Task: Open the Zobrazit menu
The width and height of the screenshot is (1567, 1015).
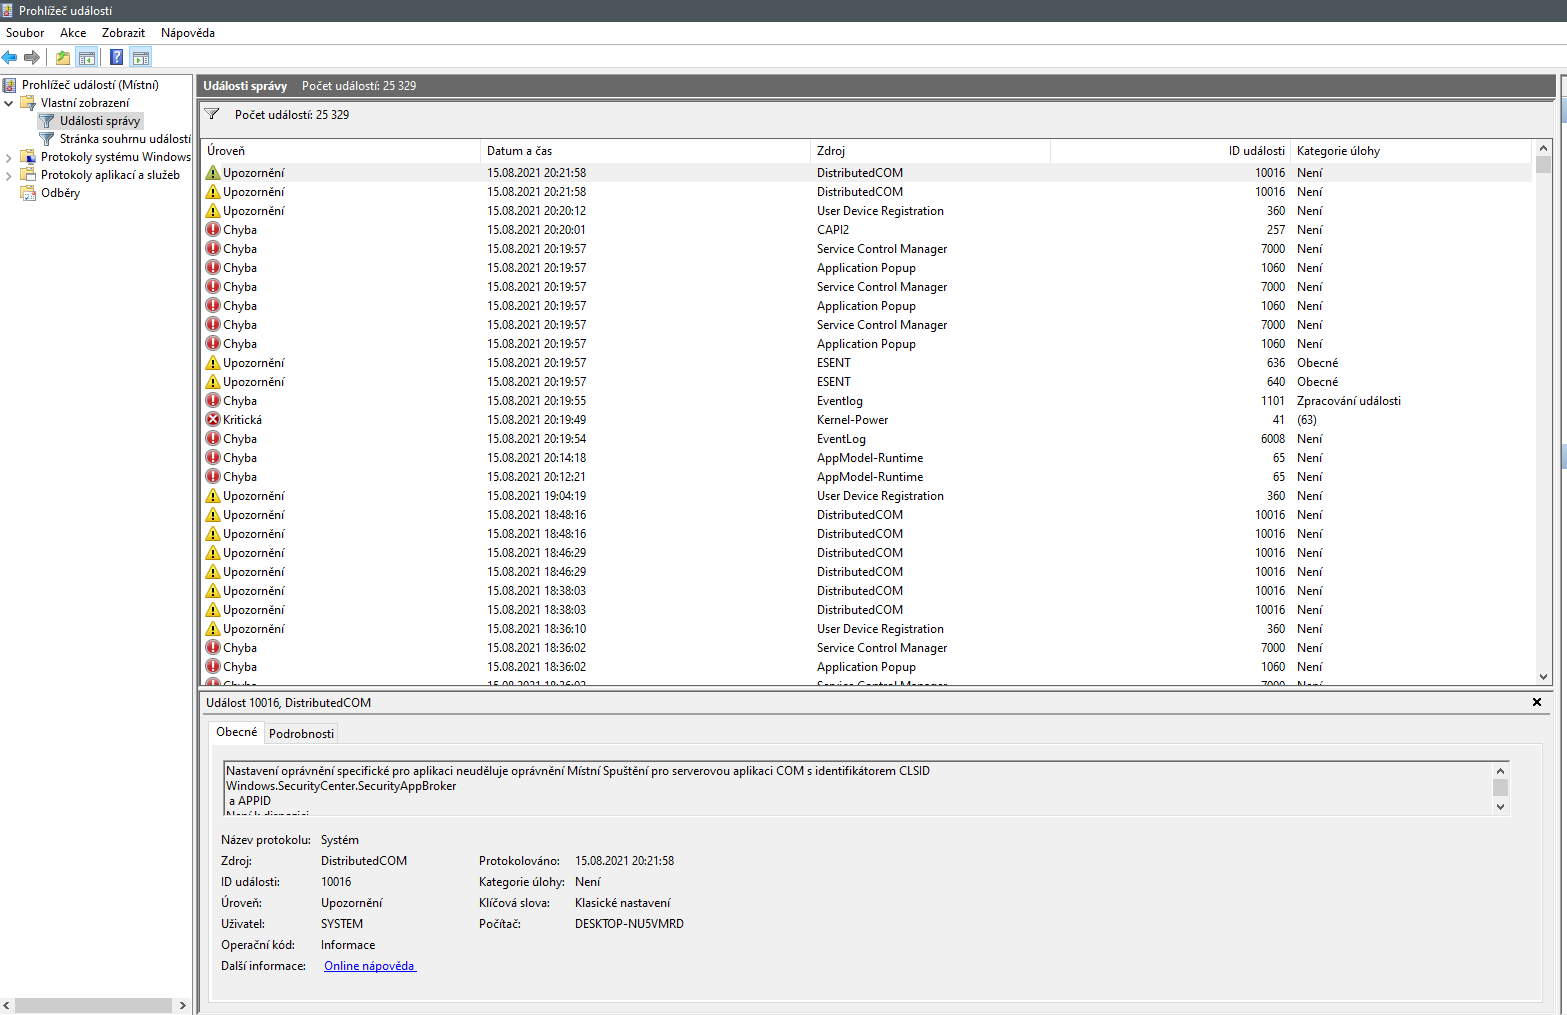Action: pos(123,33)
